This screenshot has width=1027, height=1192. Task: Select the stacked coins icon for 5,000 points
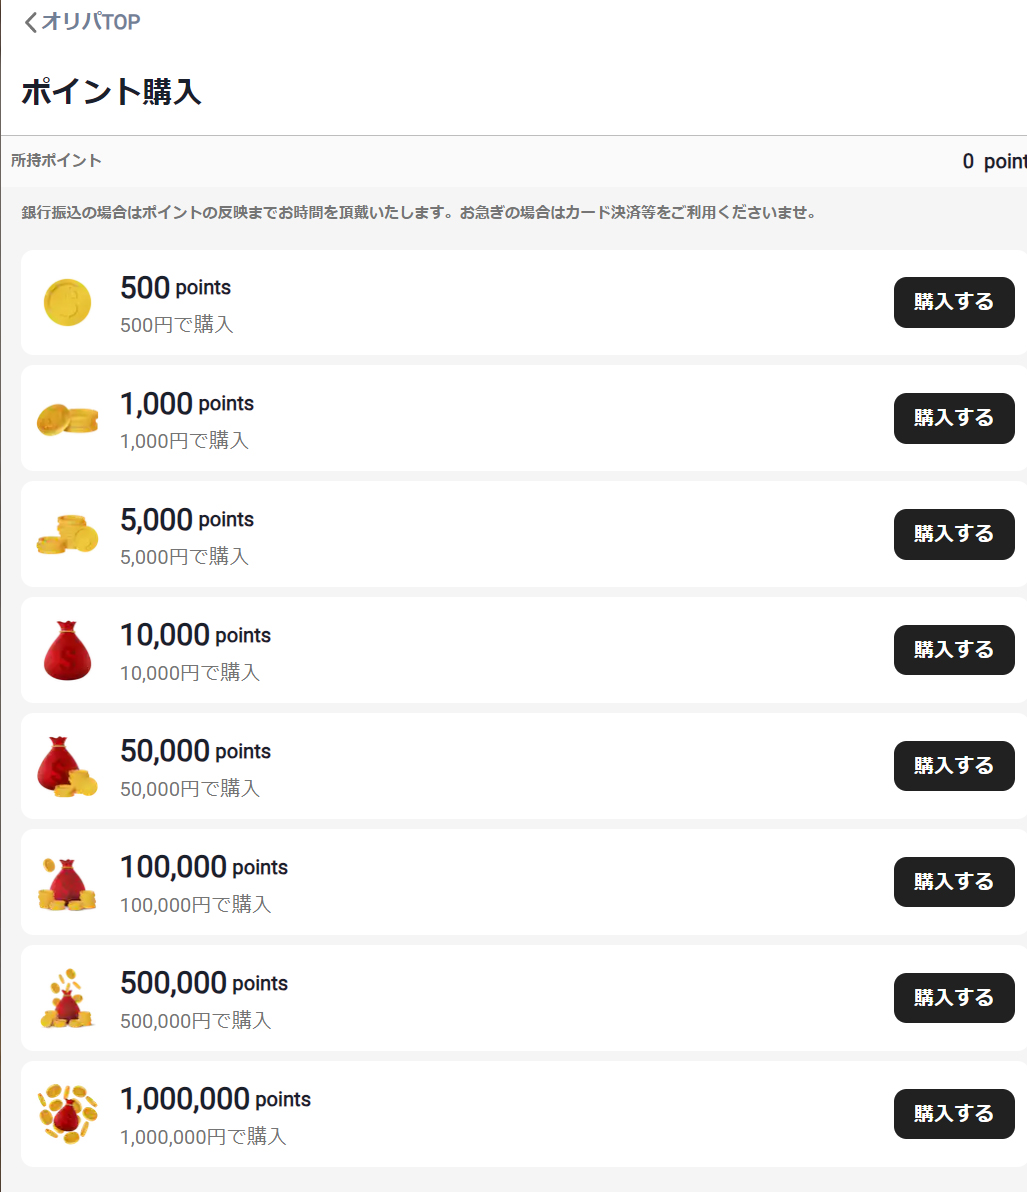[x=68, y=534]
